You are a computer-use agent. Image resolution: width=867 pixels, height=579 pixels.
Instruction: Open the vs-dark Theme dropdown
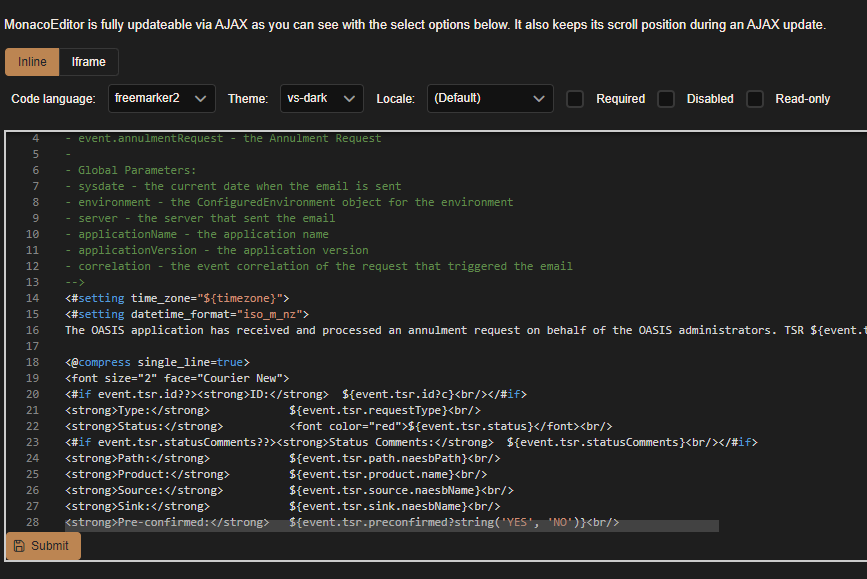point(320,98)
